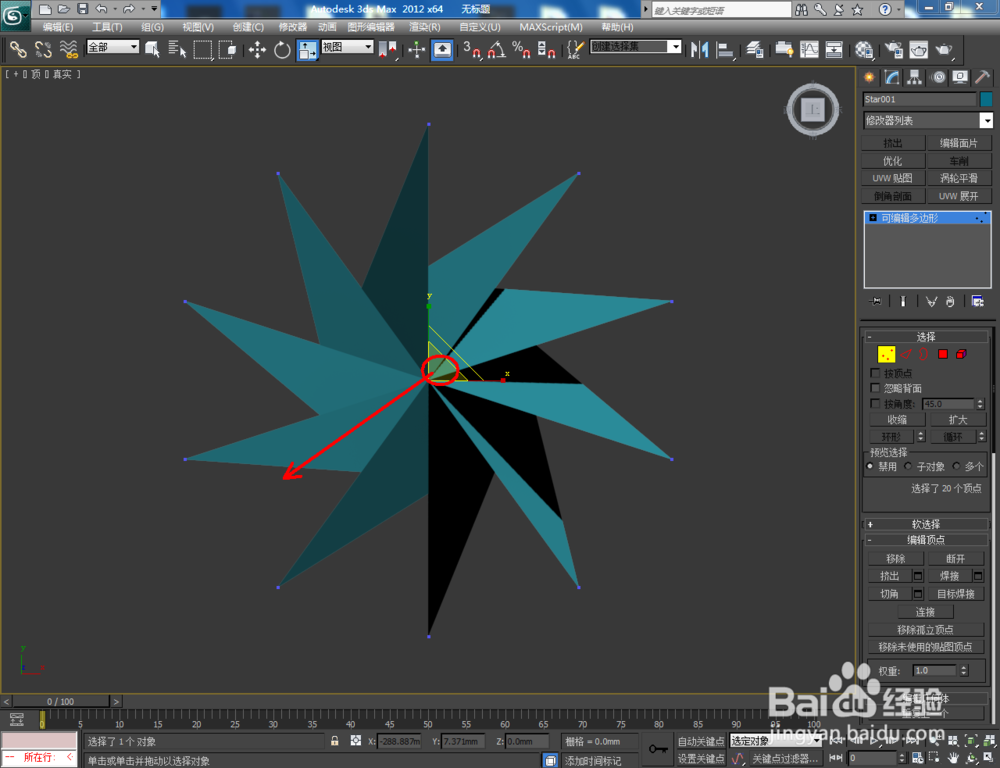Enable the 按顶点 checkbox
Image resolution: width=1000 pixels, height=768 pixels.
875,373
